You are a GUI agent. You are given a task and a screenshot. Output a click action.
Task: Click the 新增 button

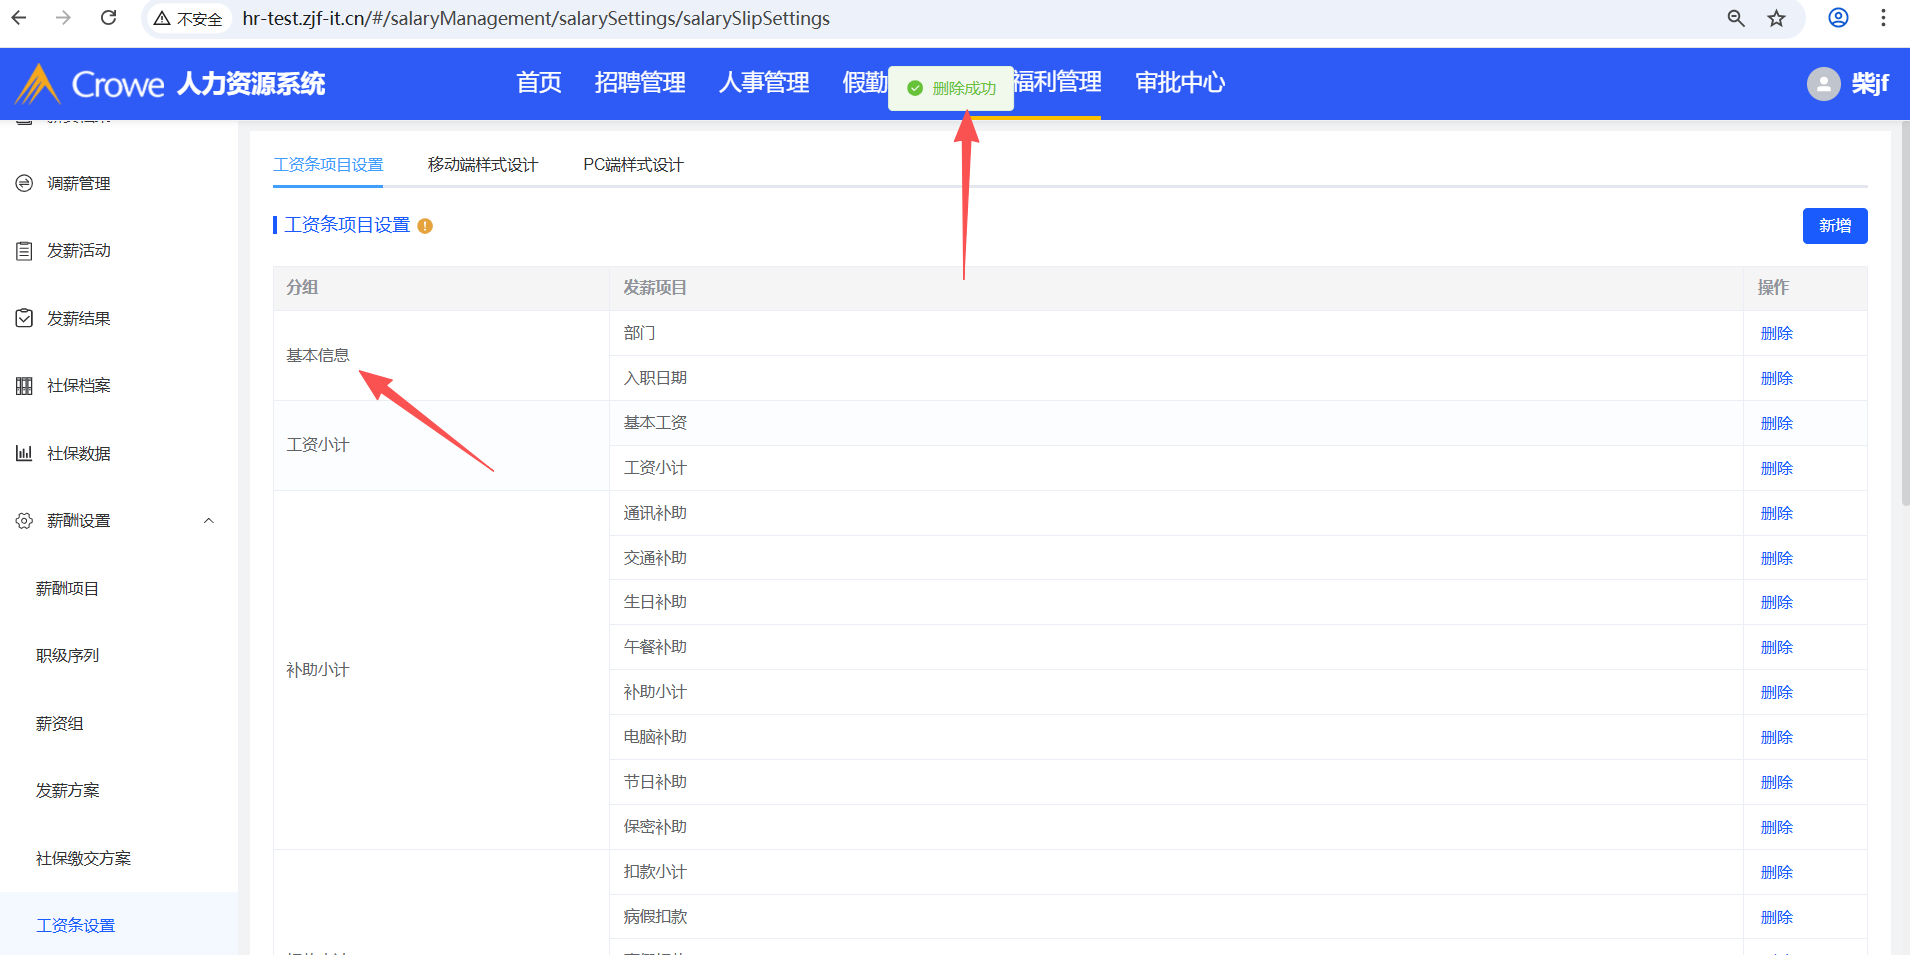tap(1835, 226)
